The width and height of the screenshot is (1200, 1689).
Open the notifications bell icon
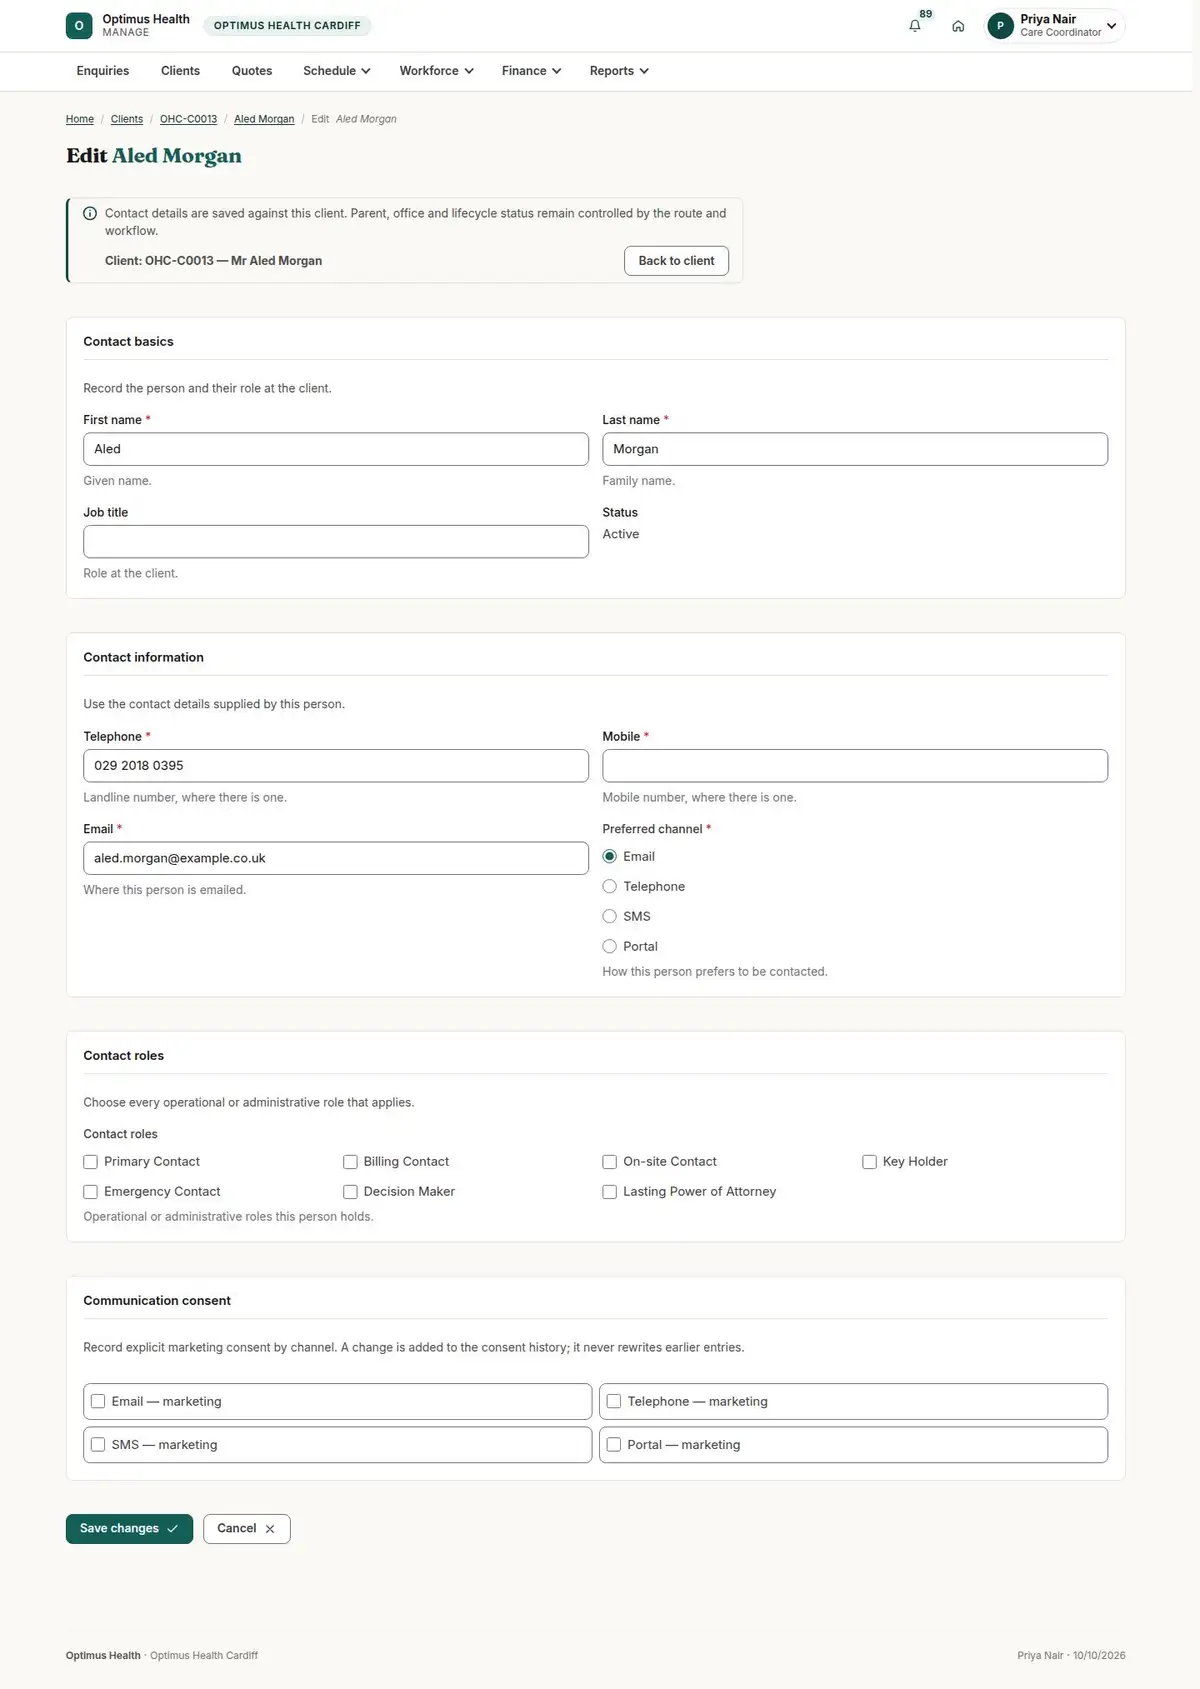click(914, 26)
